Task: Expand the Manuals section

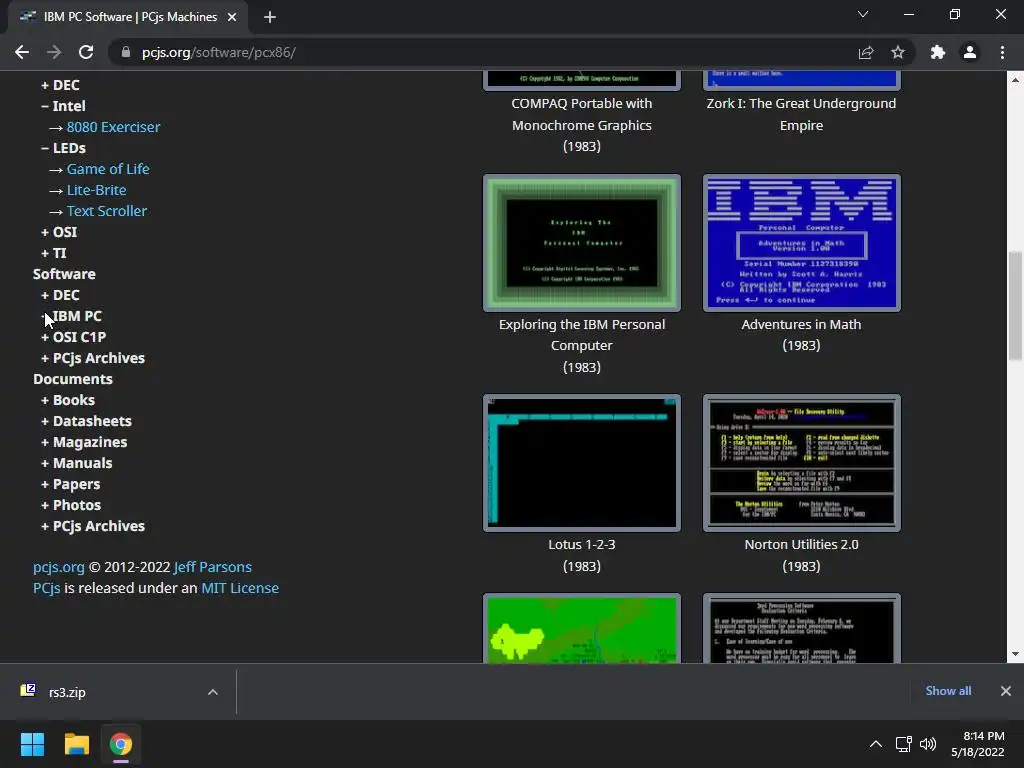Action: click(76, 463)
